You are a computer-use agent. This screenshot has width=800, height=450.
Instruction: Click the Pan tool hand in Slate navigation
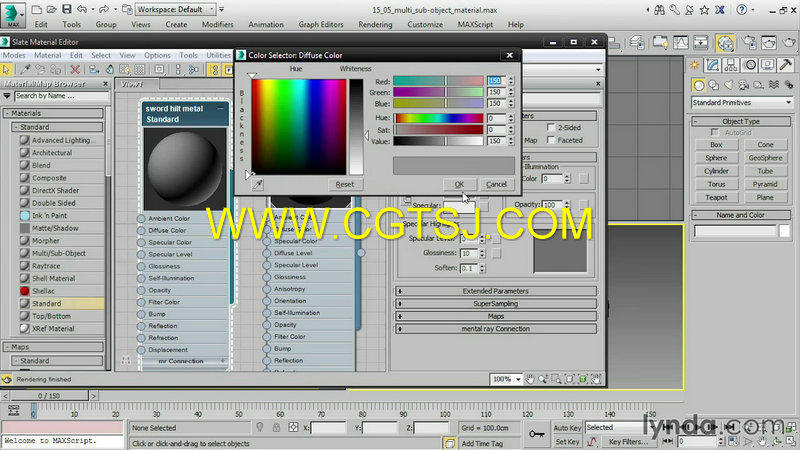coord(530,379)
